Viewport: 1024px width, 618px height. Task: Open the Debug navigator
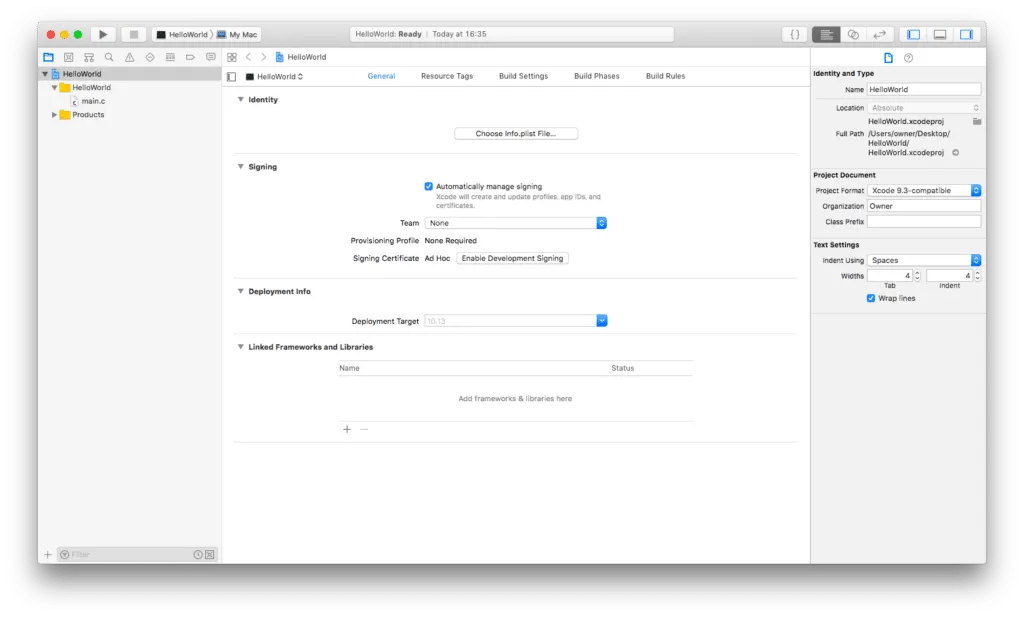[170, 57]
